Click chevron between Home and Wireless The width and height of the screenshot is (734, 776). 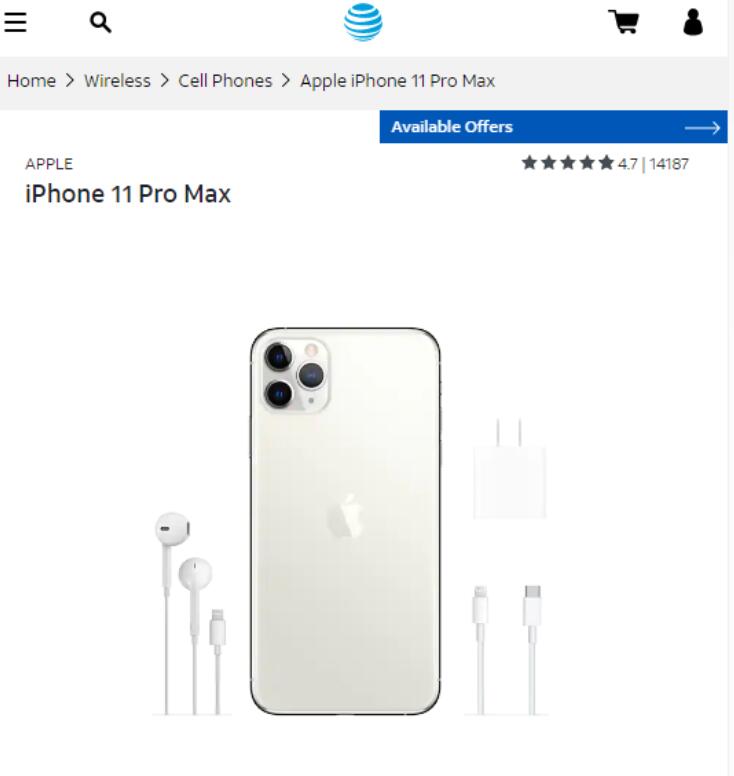(x=70, y=80)
